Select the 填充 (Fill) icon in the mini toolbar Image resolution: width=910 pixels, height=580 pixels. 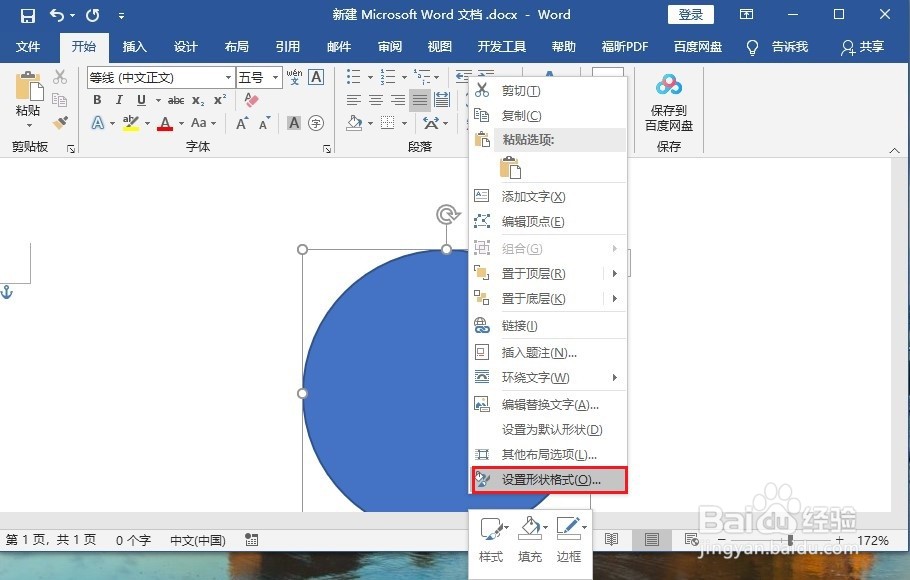point(531,533)
